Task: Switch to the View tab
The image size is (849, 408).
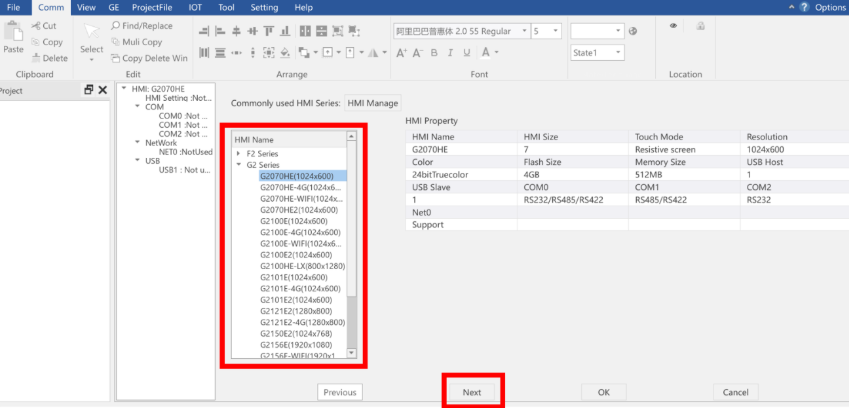Action: [x=86, y=8]
